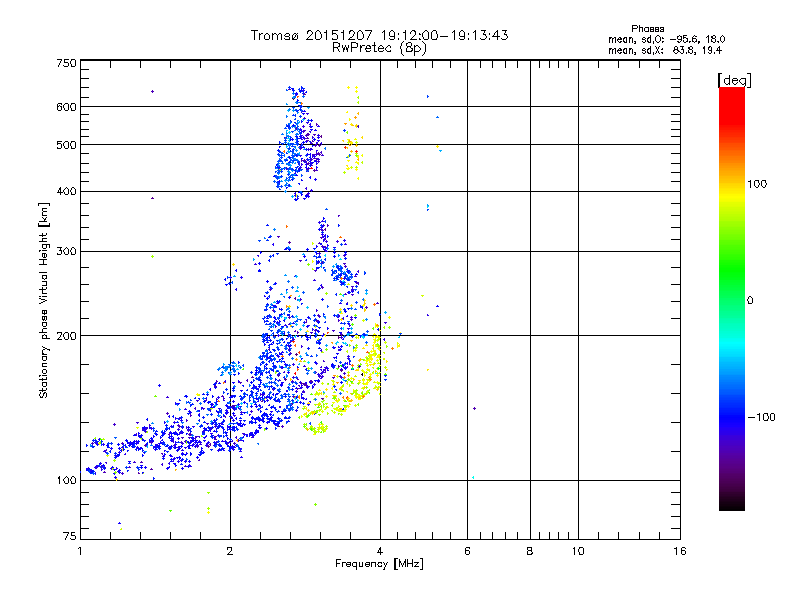
Task: Click the x-axis tick label '4'
Action: (x=380, y=551)
